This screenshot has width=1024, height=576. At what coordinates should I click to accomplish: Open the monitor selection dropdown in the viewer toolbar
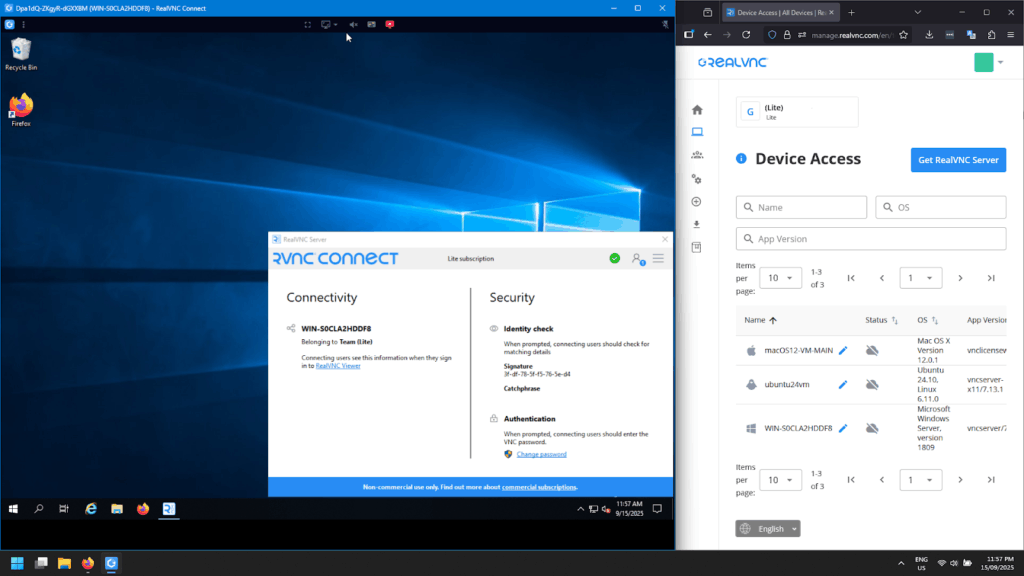point(329,24)
